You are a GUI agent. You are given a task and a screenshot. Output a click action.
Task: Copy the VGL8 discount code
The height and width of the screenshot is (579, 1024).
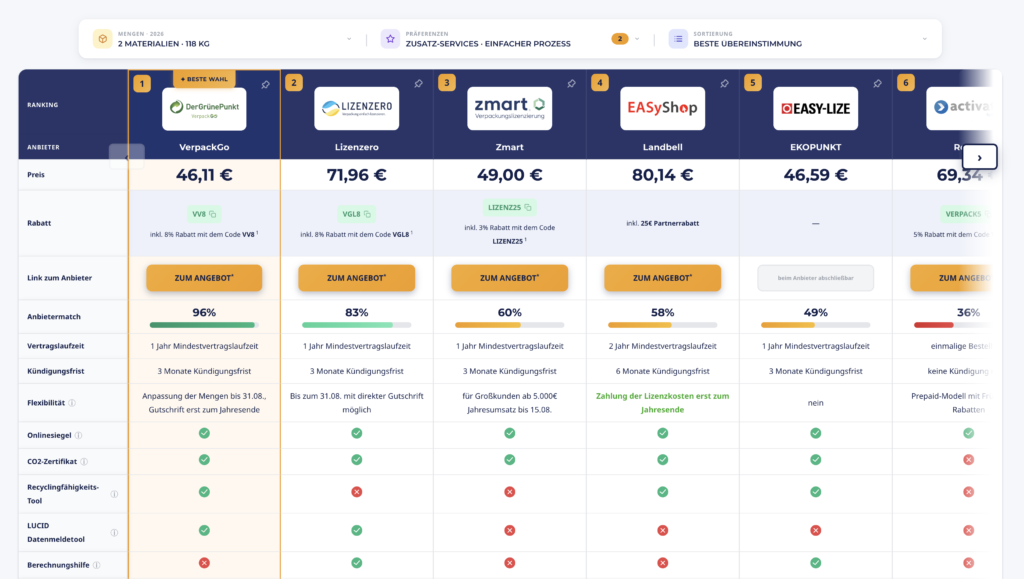[x=367, y=214]
